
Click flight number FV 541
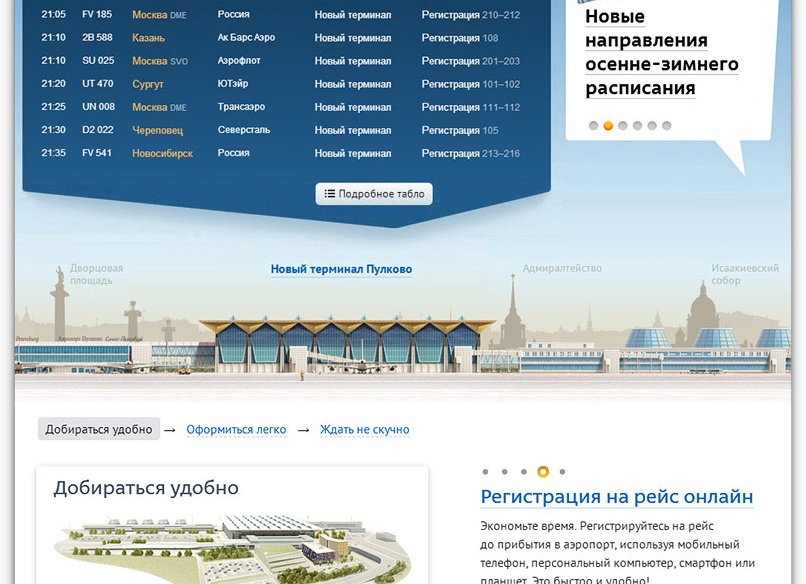point(97,153)
